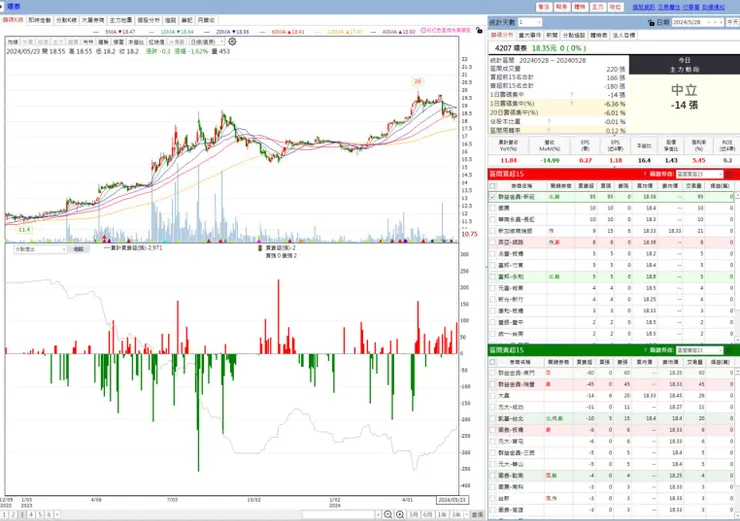
Task: Open the 個股資訊 link
Action: [643, 7]
